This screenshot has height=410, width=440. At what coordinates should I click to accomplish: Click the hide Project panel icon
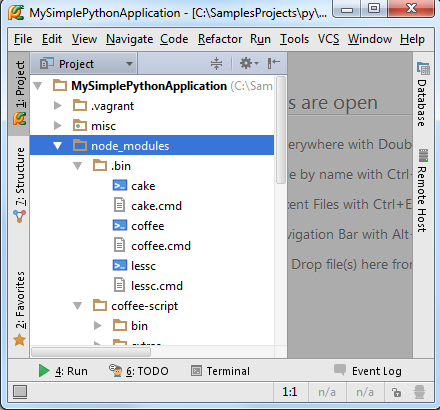[273, 63]
